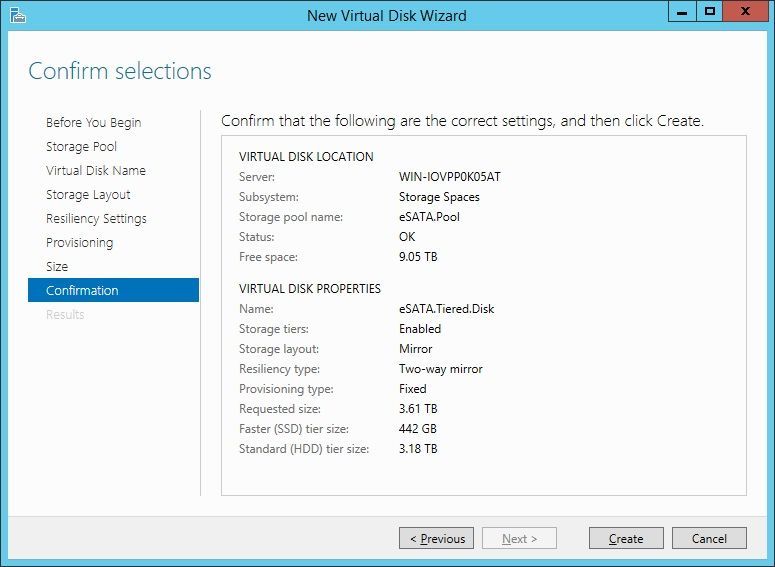Screen dimensions: 775x567
Task: Click the Status value OK
Action: coord(407,237)
